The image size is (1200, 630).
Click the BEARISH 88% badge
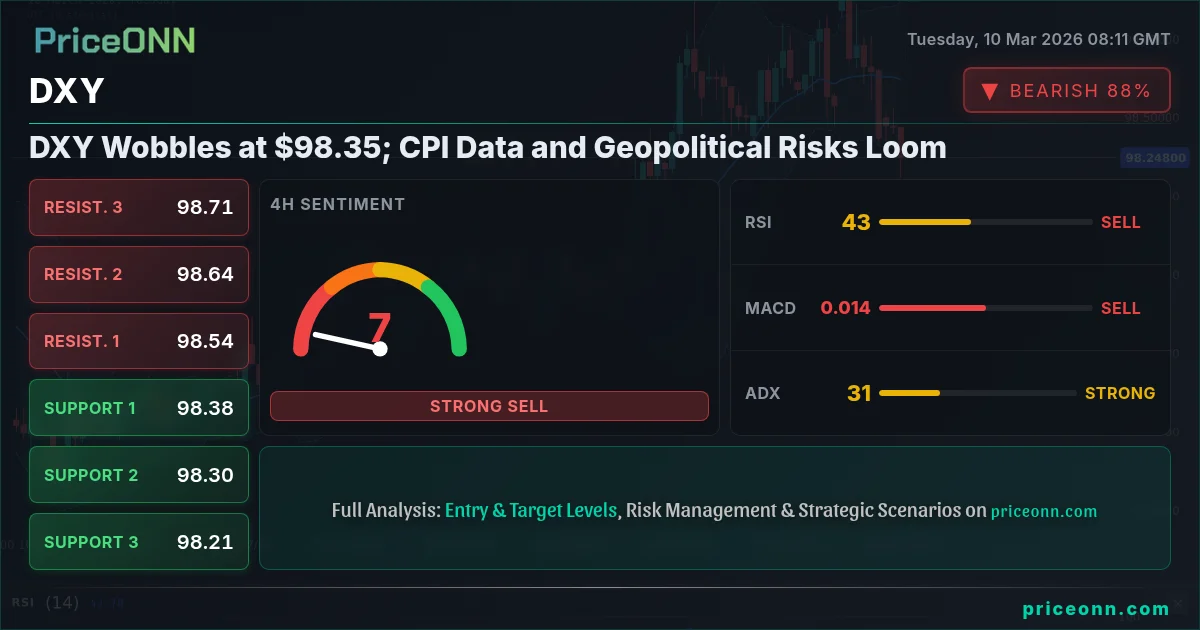click(1067, 91)
